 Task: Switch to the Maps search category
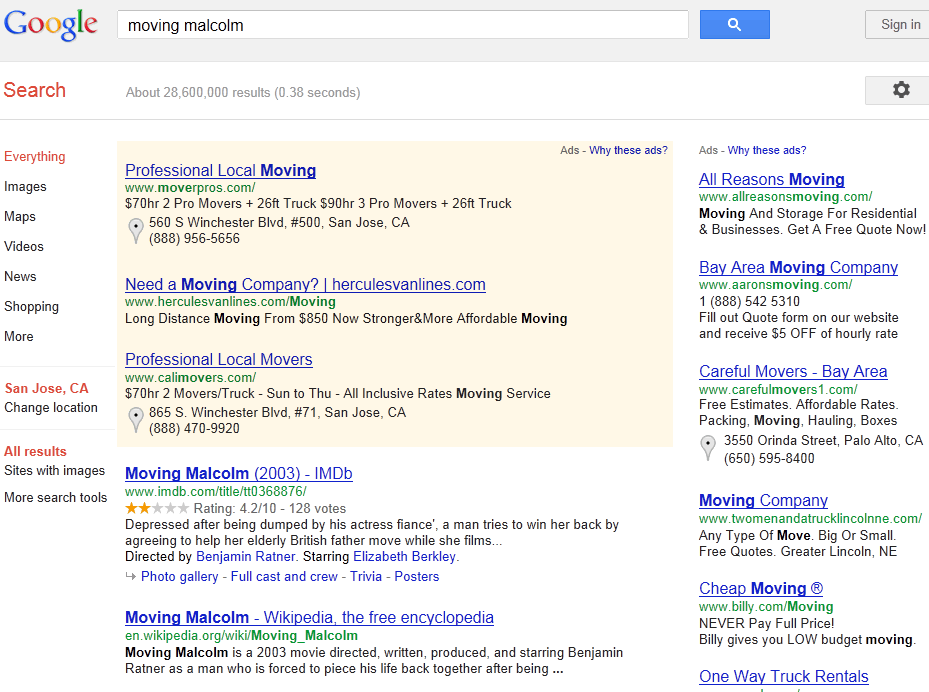(x=20, y=216)
